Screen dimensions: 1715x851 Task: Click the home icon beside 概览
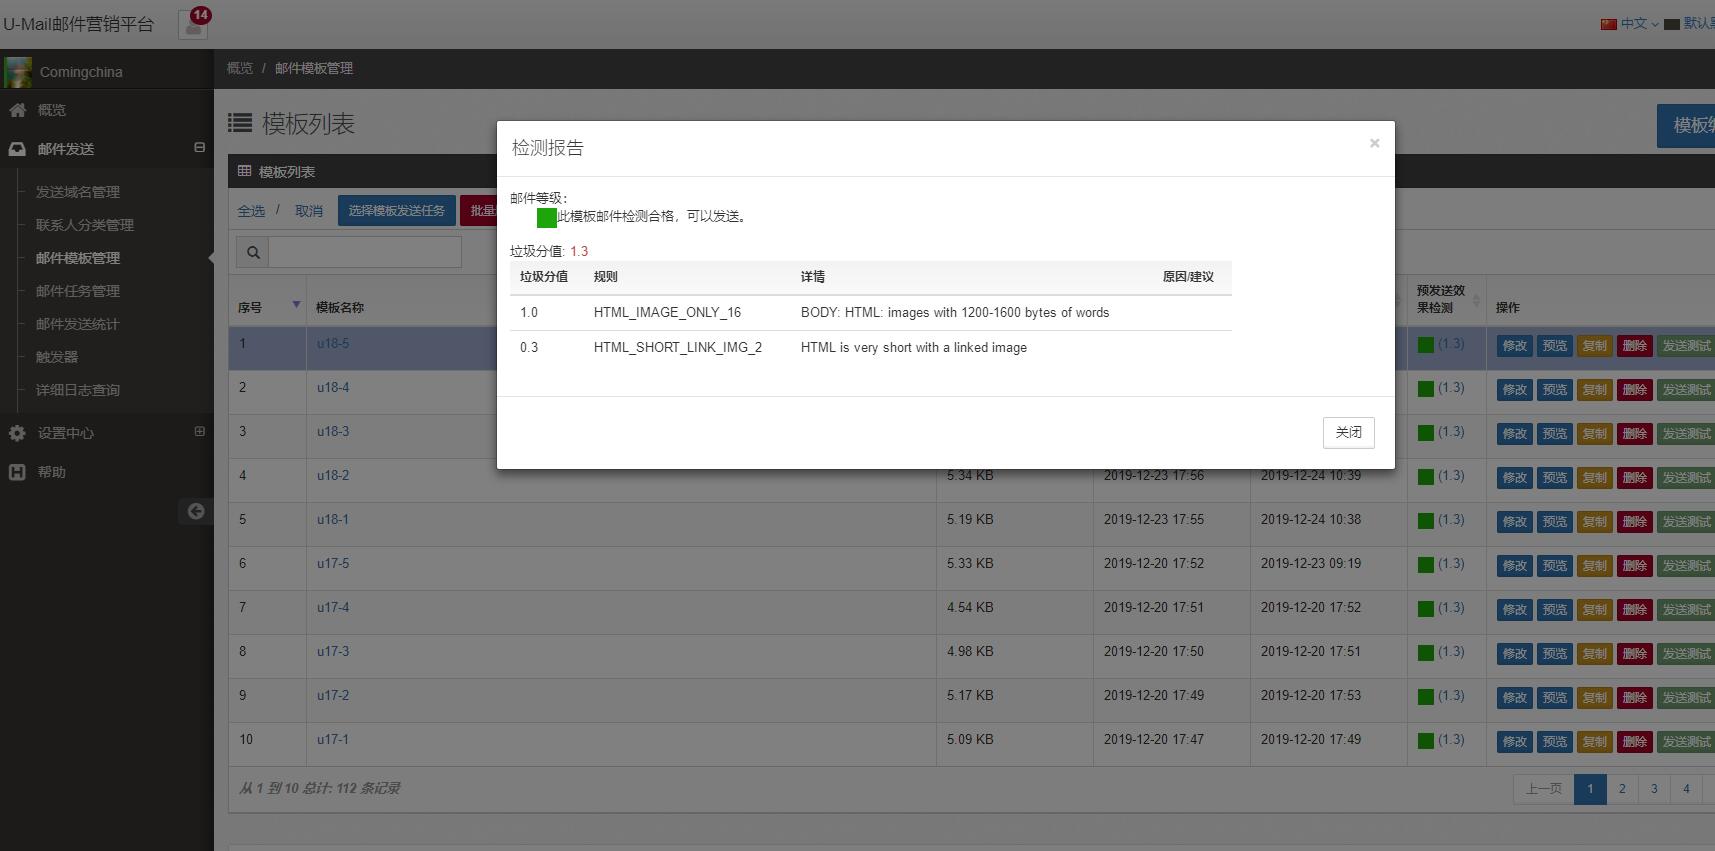point(18,110)
